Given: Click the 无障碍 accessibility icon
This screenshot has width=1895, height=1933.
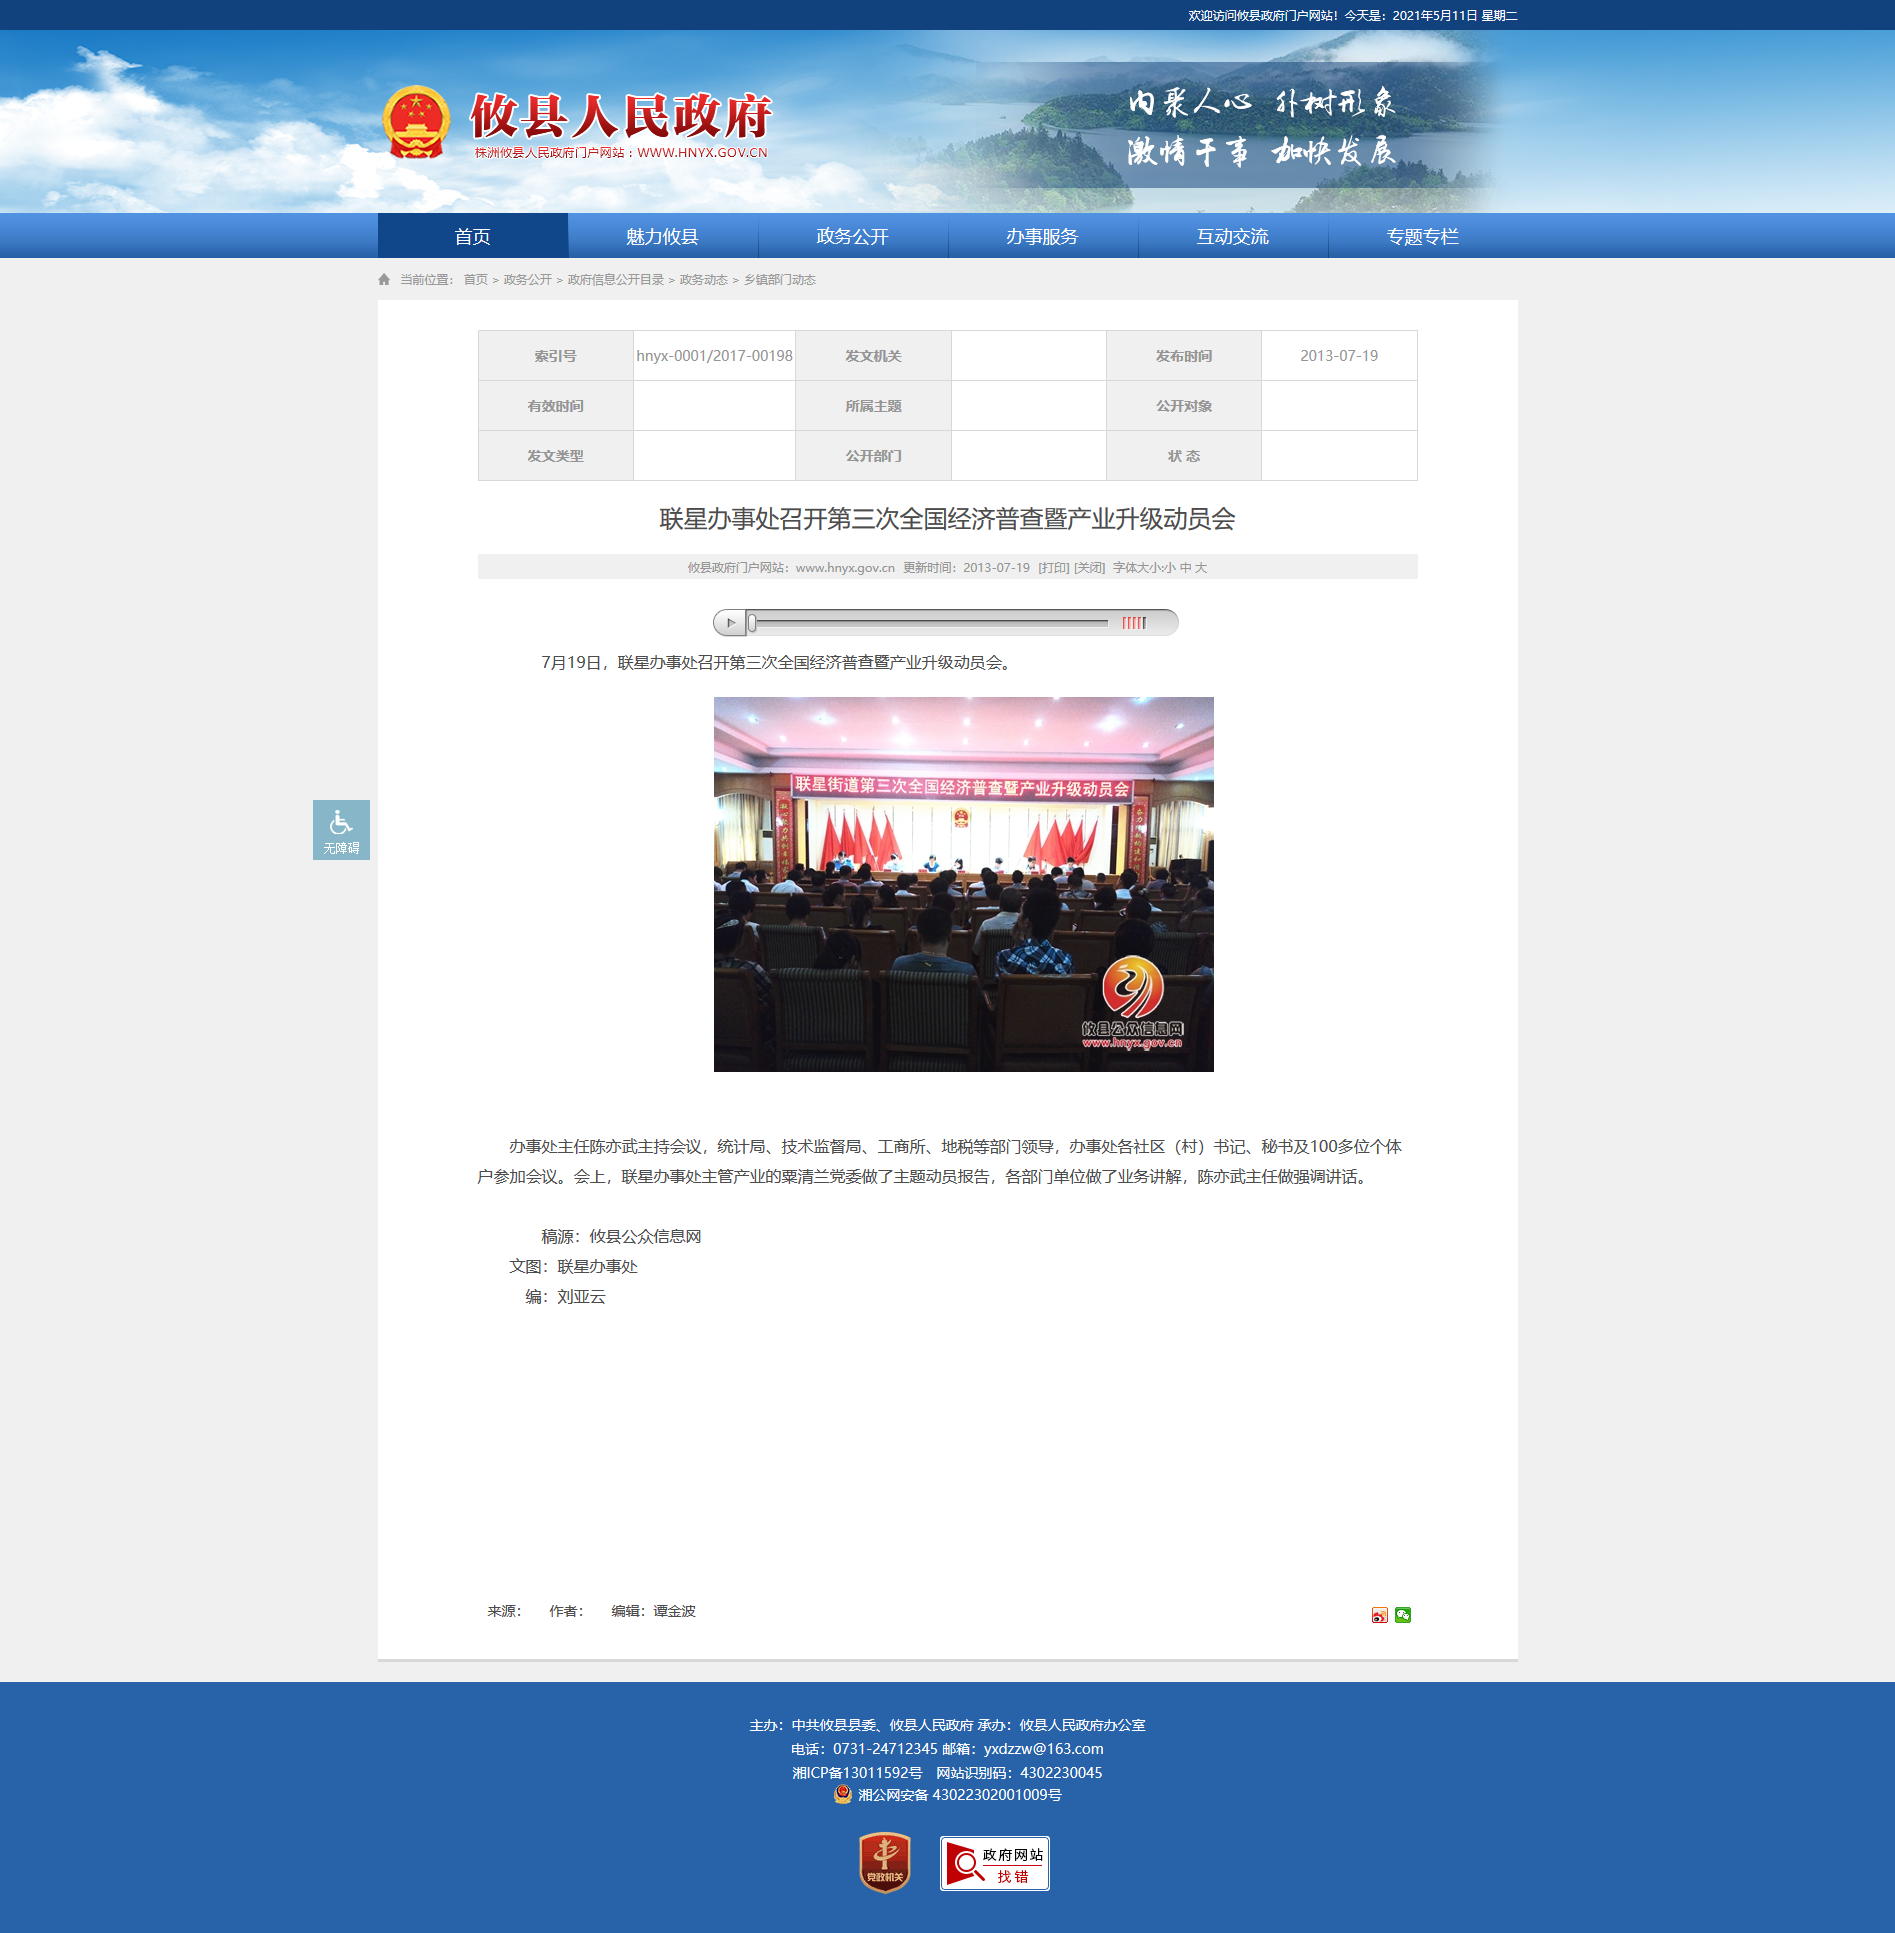Looking at the screenshot, I should tap(341, 829).
